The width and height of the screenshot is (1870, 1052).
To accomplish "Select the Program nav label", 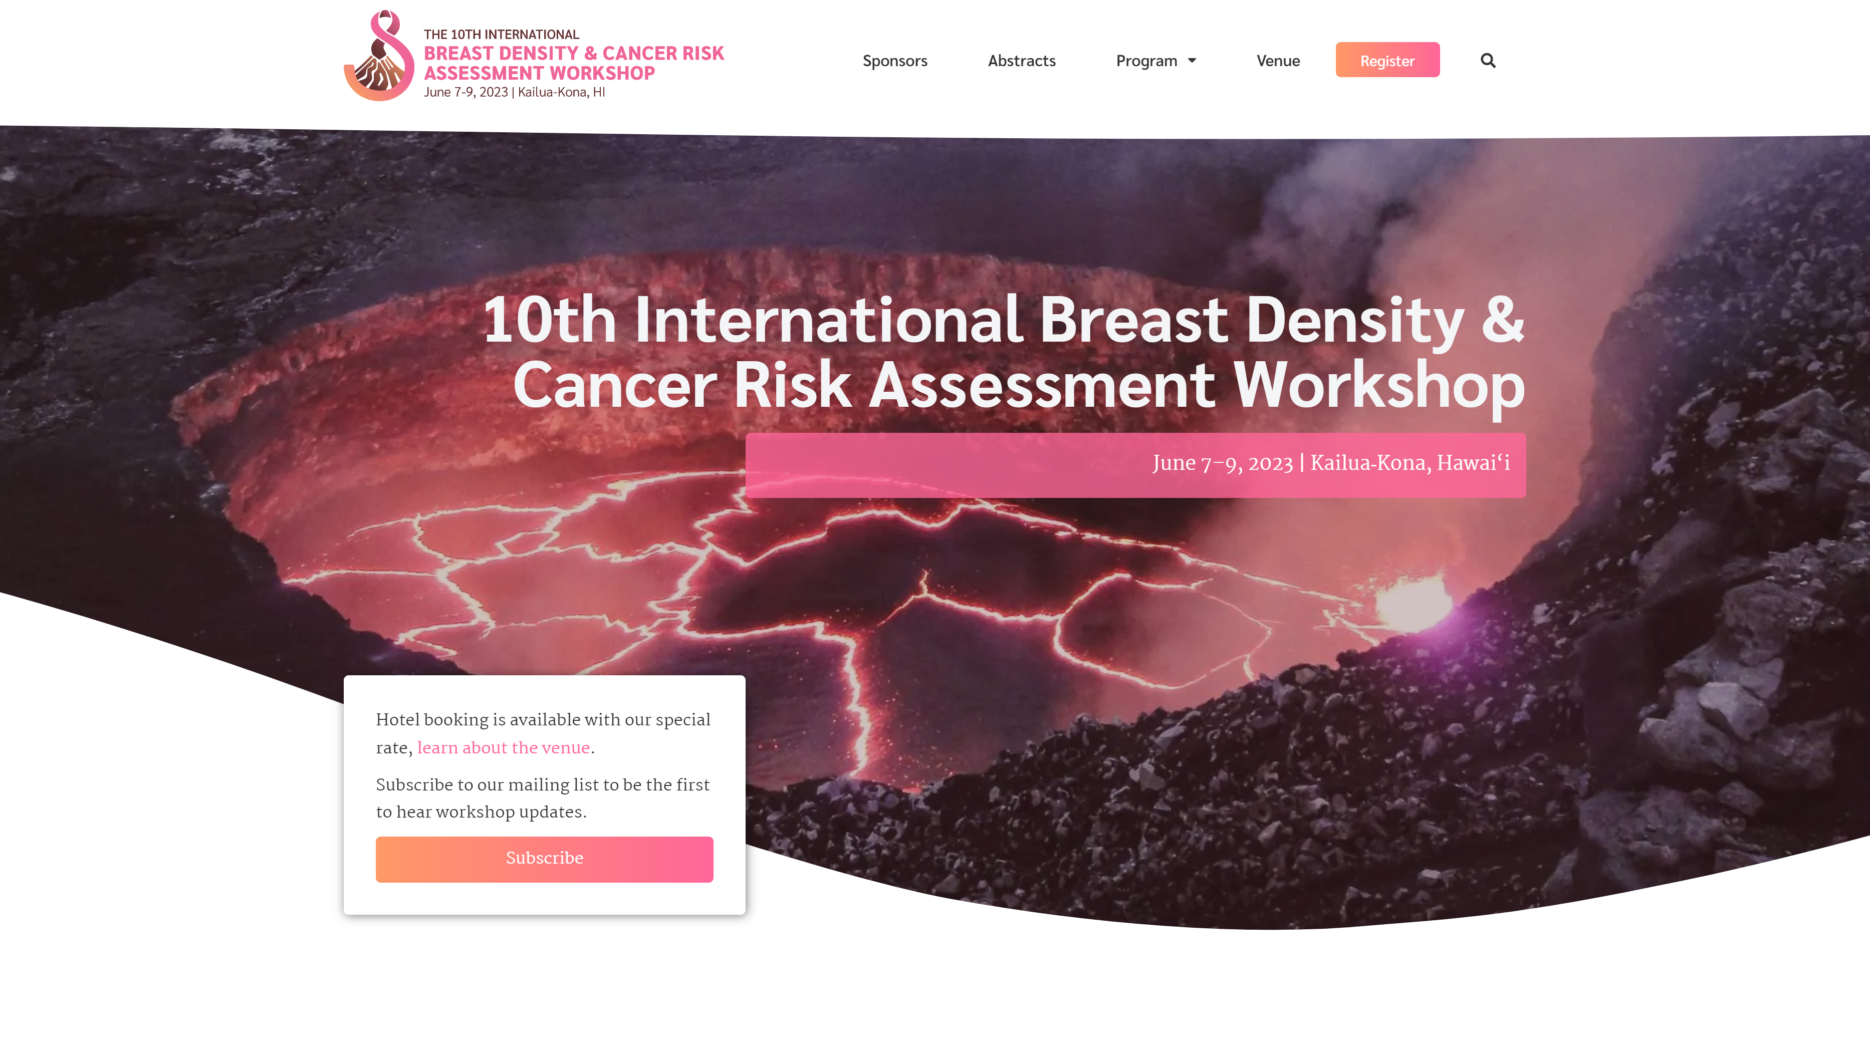I will 1146,61.
